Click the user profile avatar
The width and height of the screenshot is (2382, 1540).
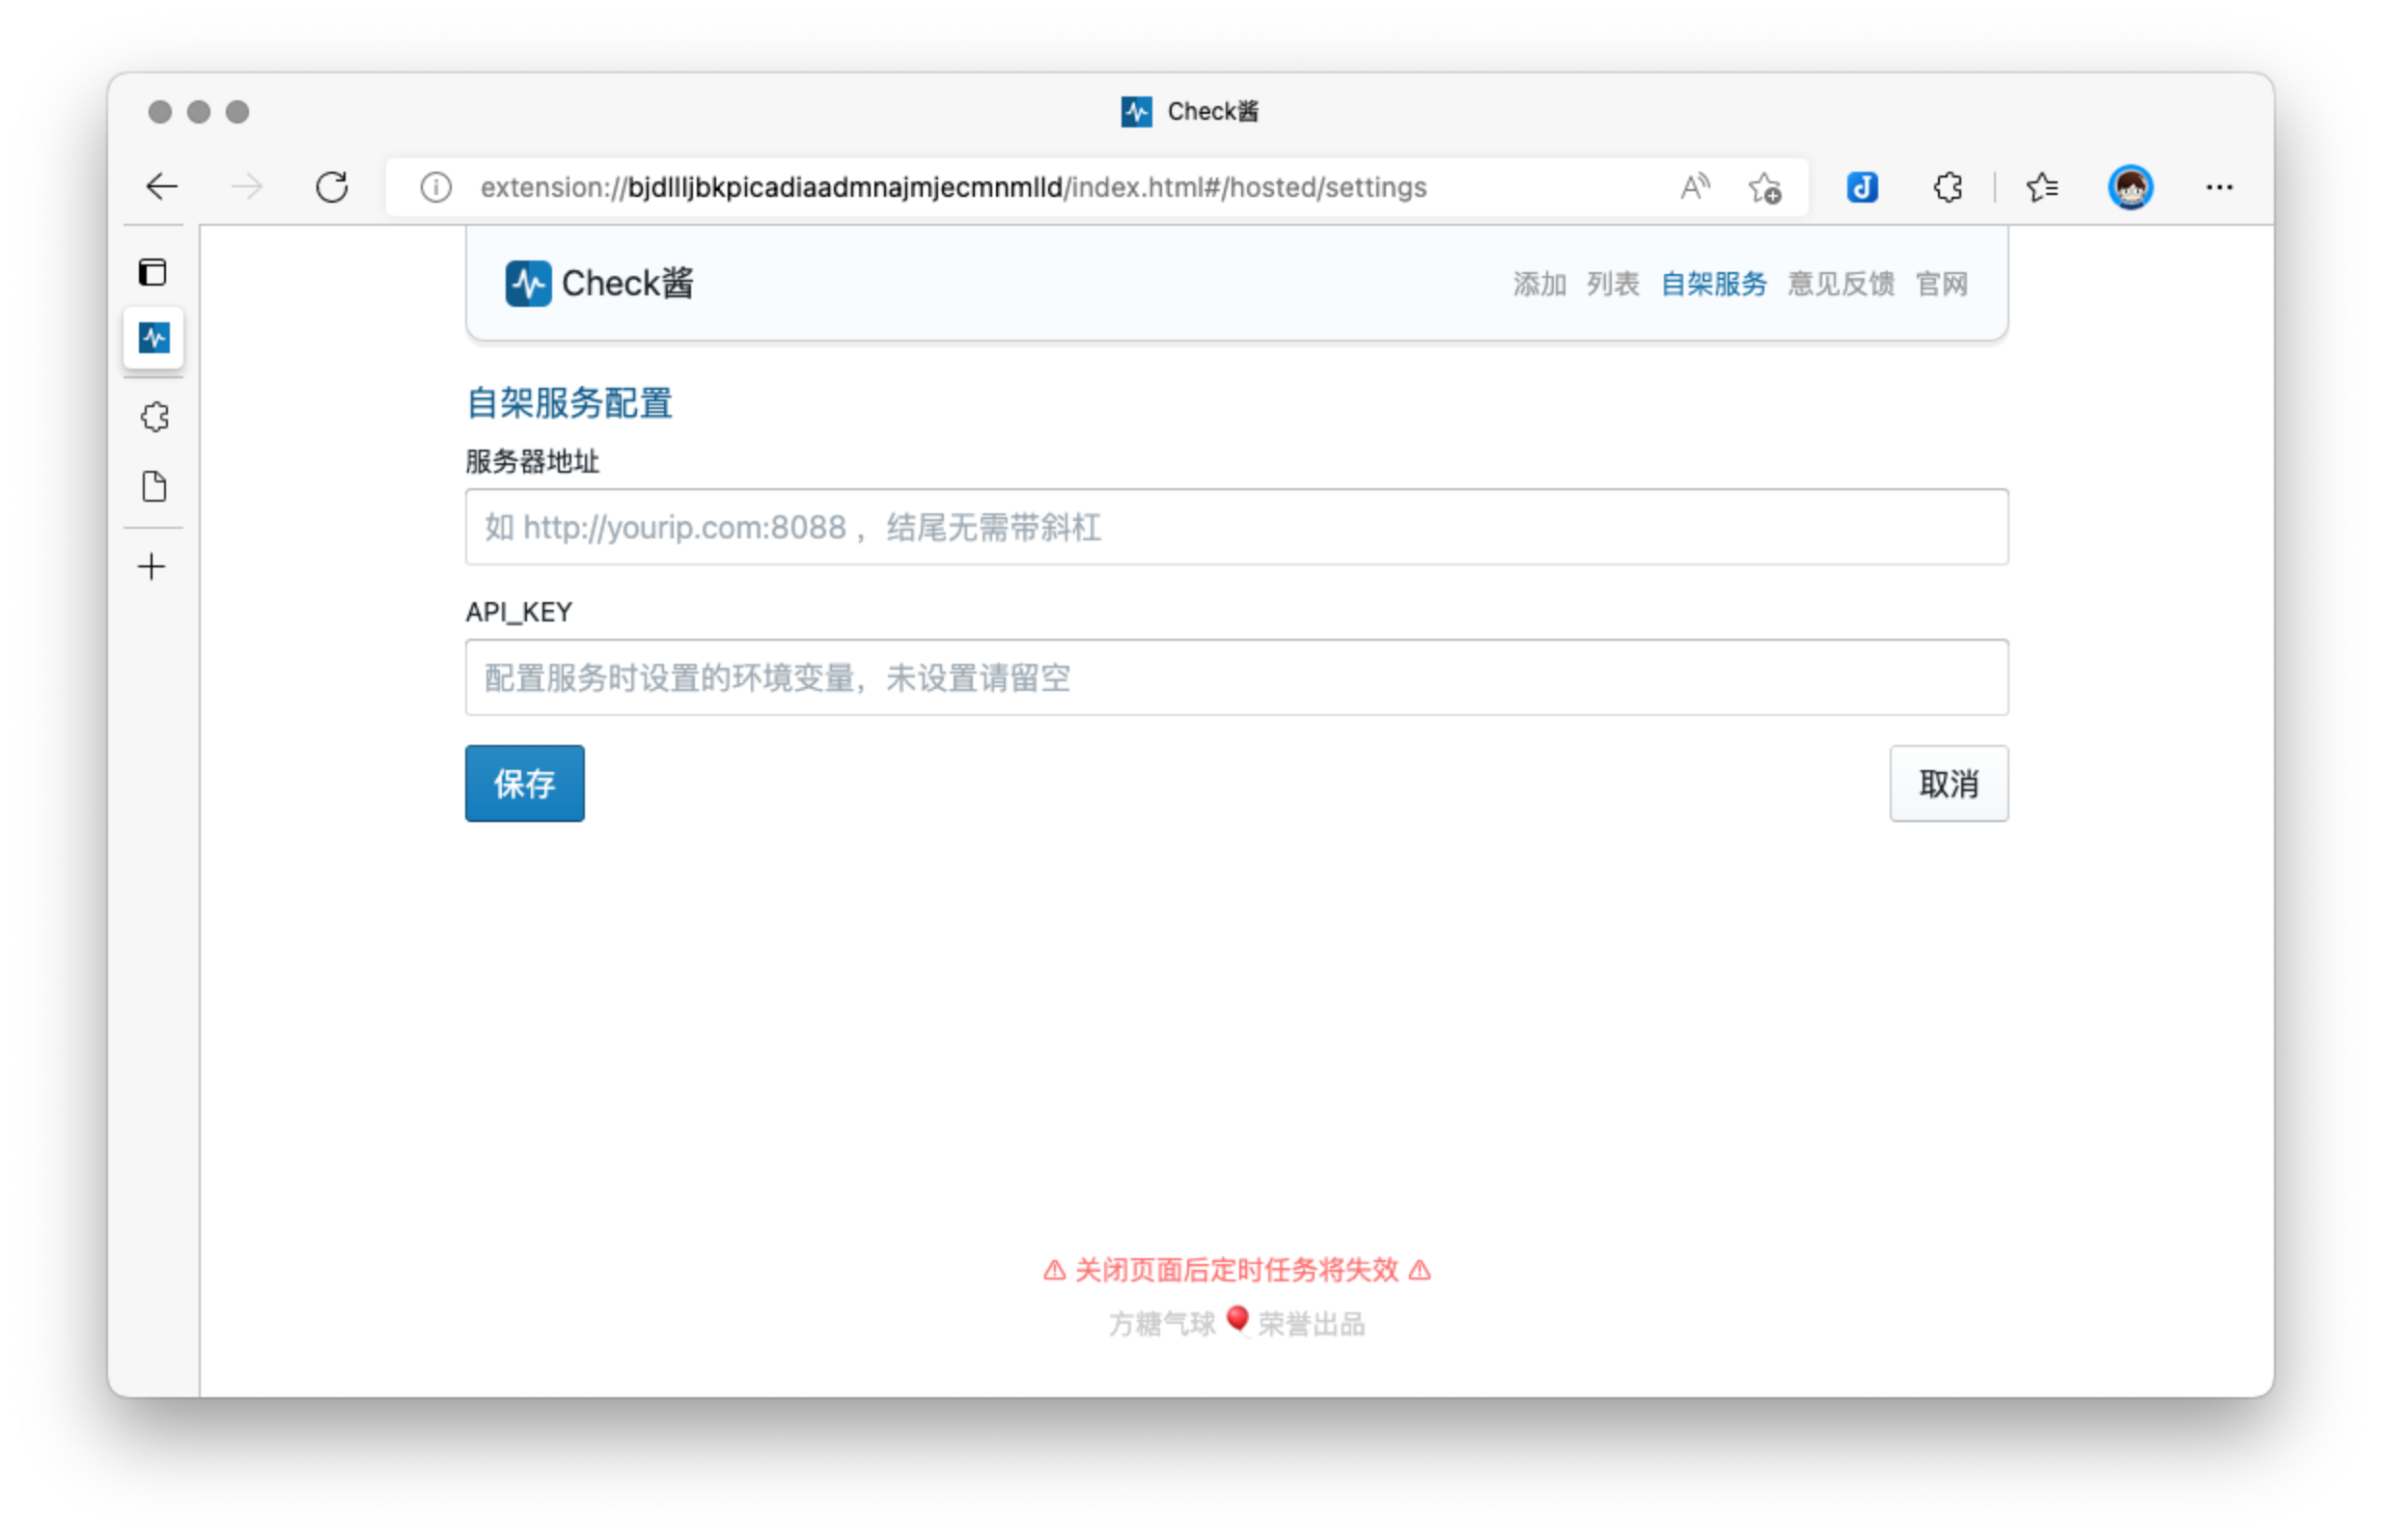tap(2130, 187)
